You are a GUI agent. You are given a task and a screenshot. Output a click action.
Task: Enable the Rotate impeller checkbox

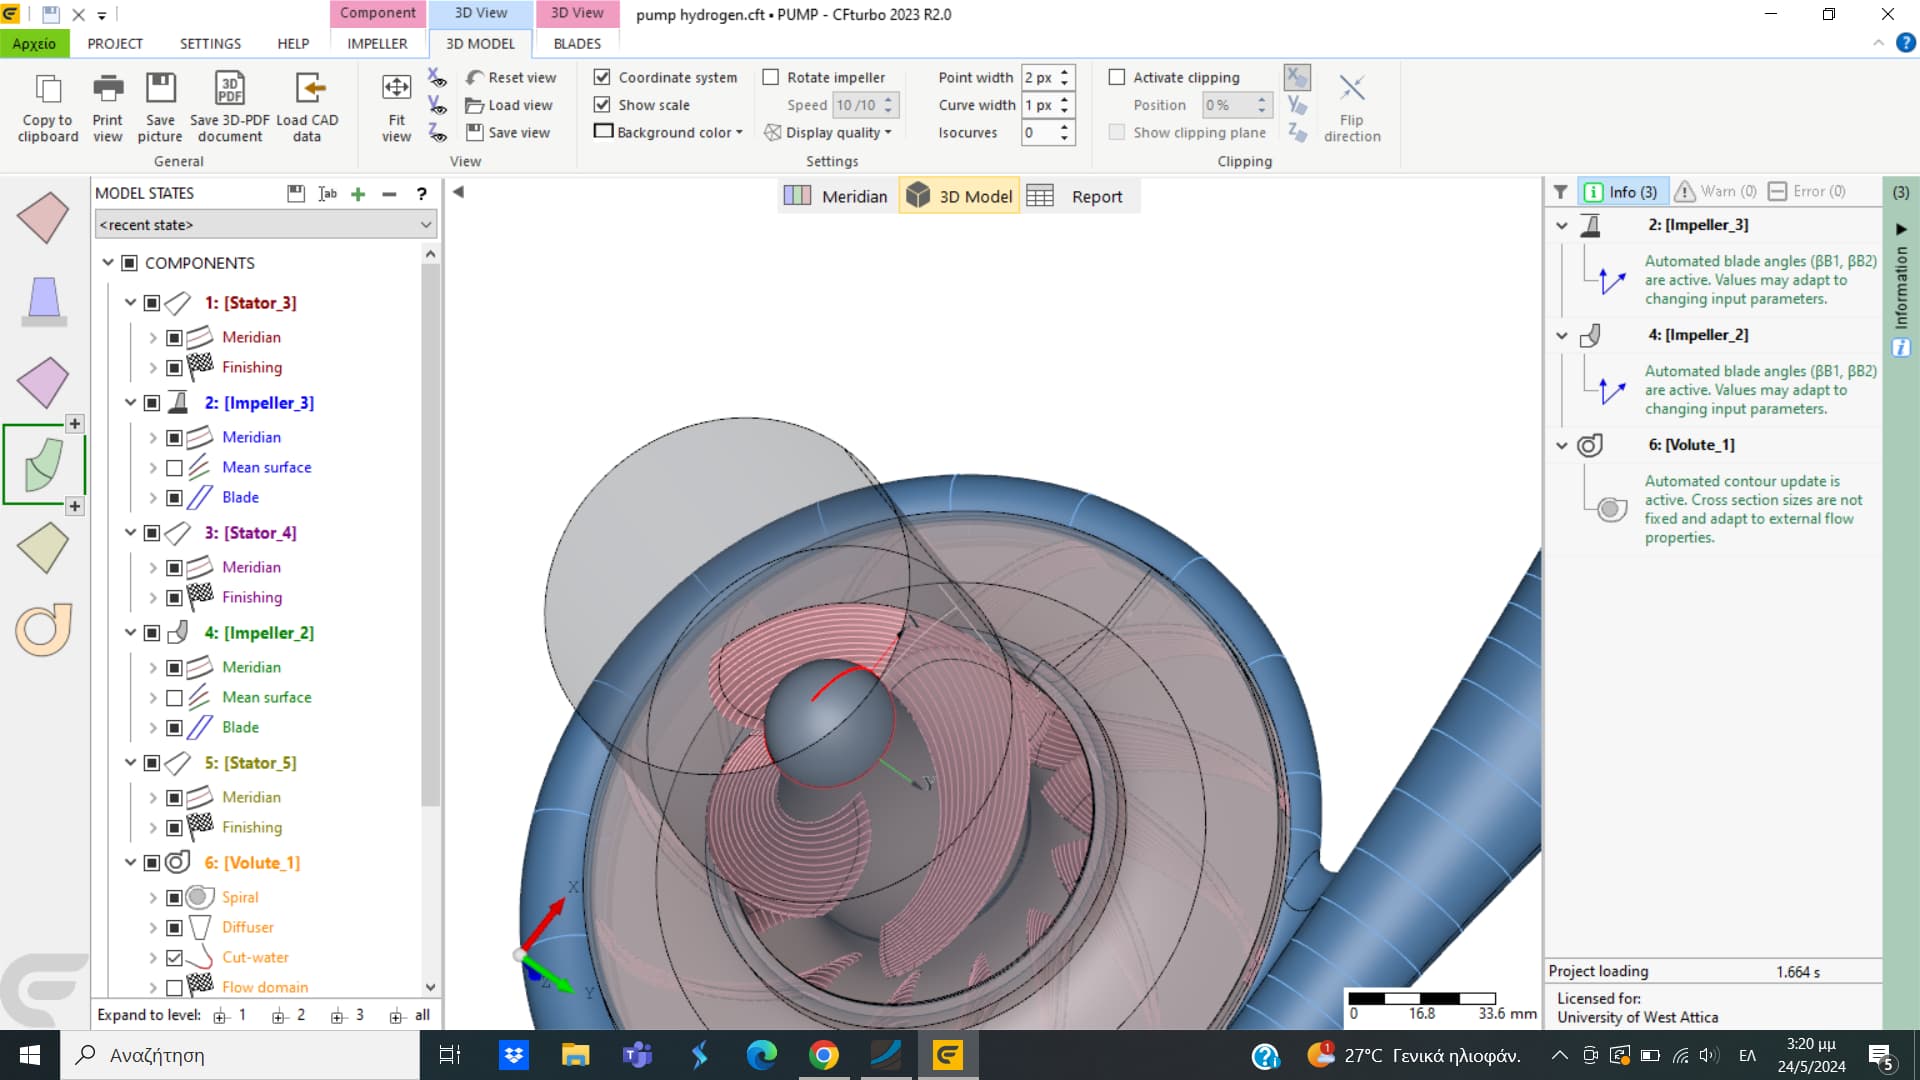coord(771,77)
